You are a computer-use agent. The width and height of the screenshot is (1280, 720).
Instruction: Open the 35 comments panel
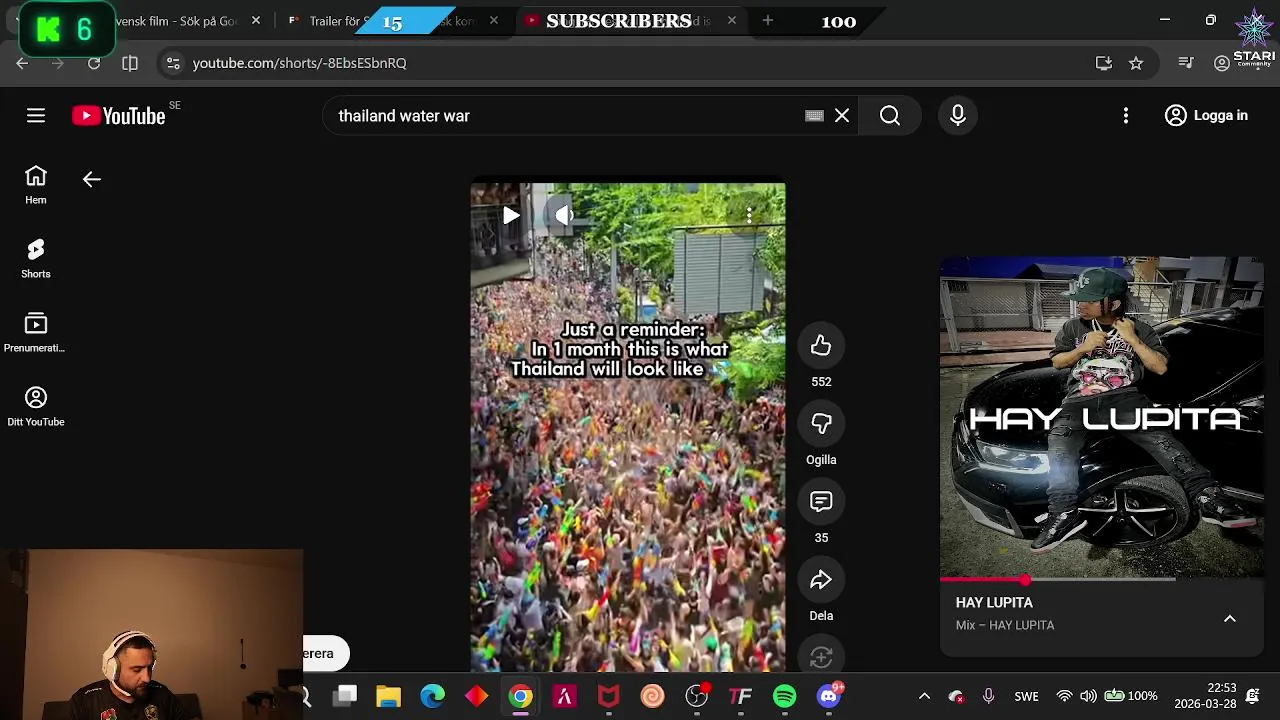pyautogui.click(x=821, y=502)
